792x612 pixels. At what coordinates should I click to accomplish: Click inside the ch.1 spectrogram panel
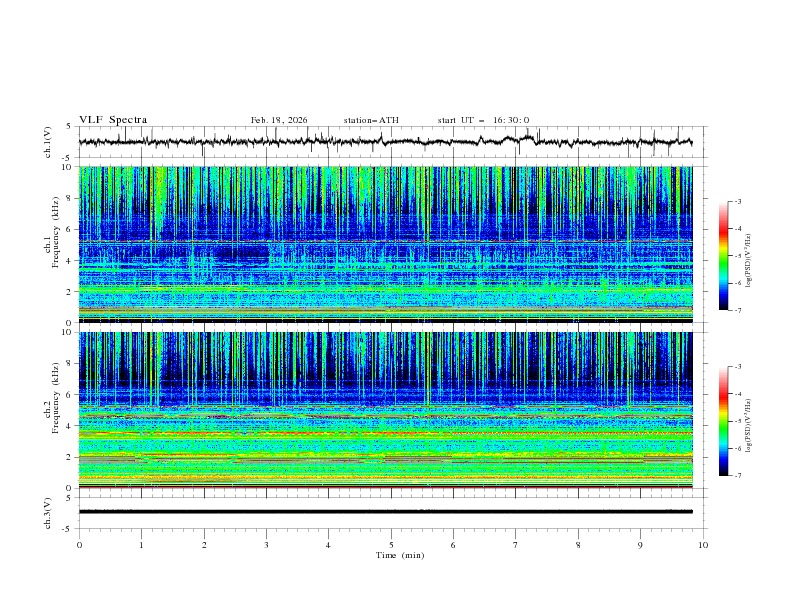click(x=385, y=244)
